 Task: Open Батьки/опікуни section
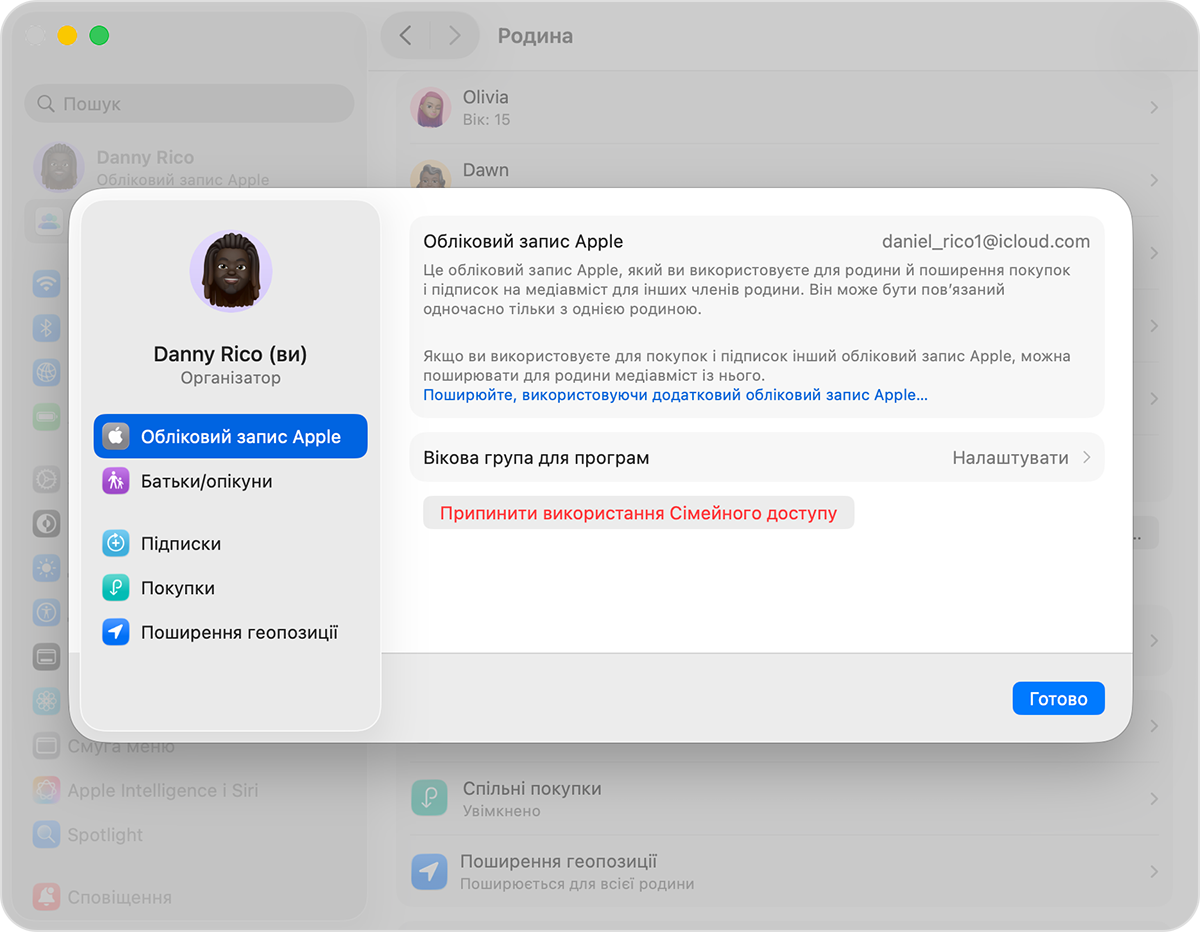coord(206,481)
